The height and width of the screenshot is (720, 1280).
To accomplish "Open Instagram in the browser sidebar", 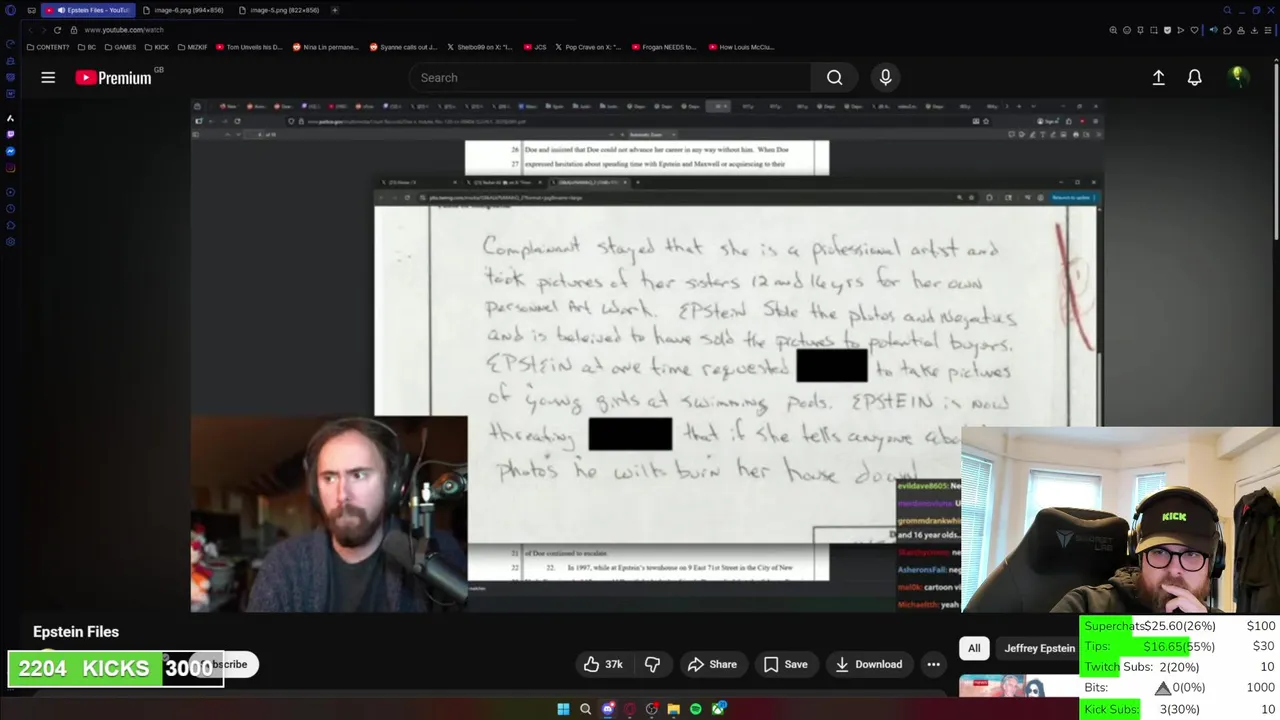I will (x=11, y=167).
